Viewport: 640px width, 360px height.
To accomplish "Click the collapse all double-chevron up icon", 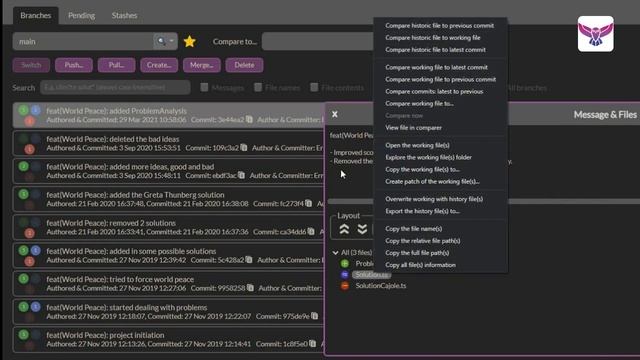I will click(344, 229).
